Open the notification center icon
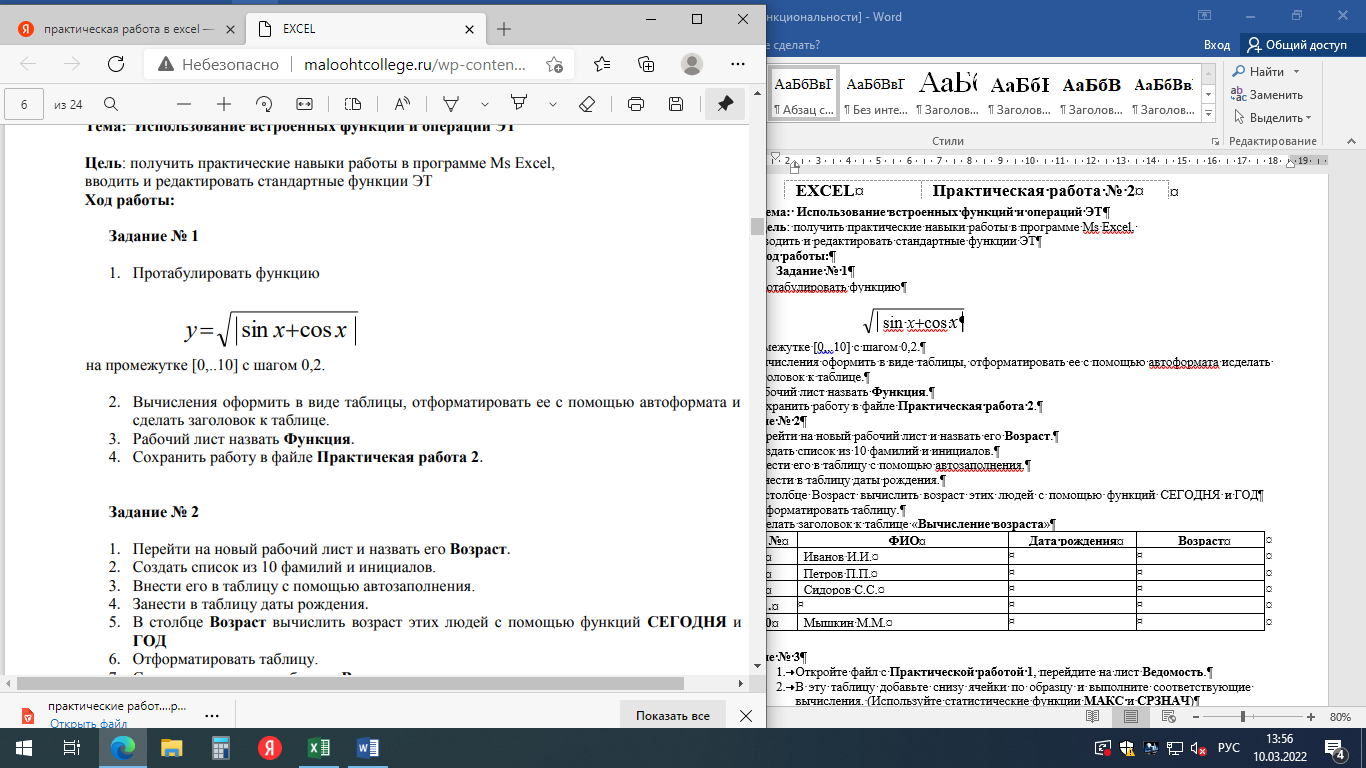 pyautogui.click(x=1335, y=747)
